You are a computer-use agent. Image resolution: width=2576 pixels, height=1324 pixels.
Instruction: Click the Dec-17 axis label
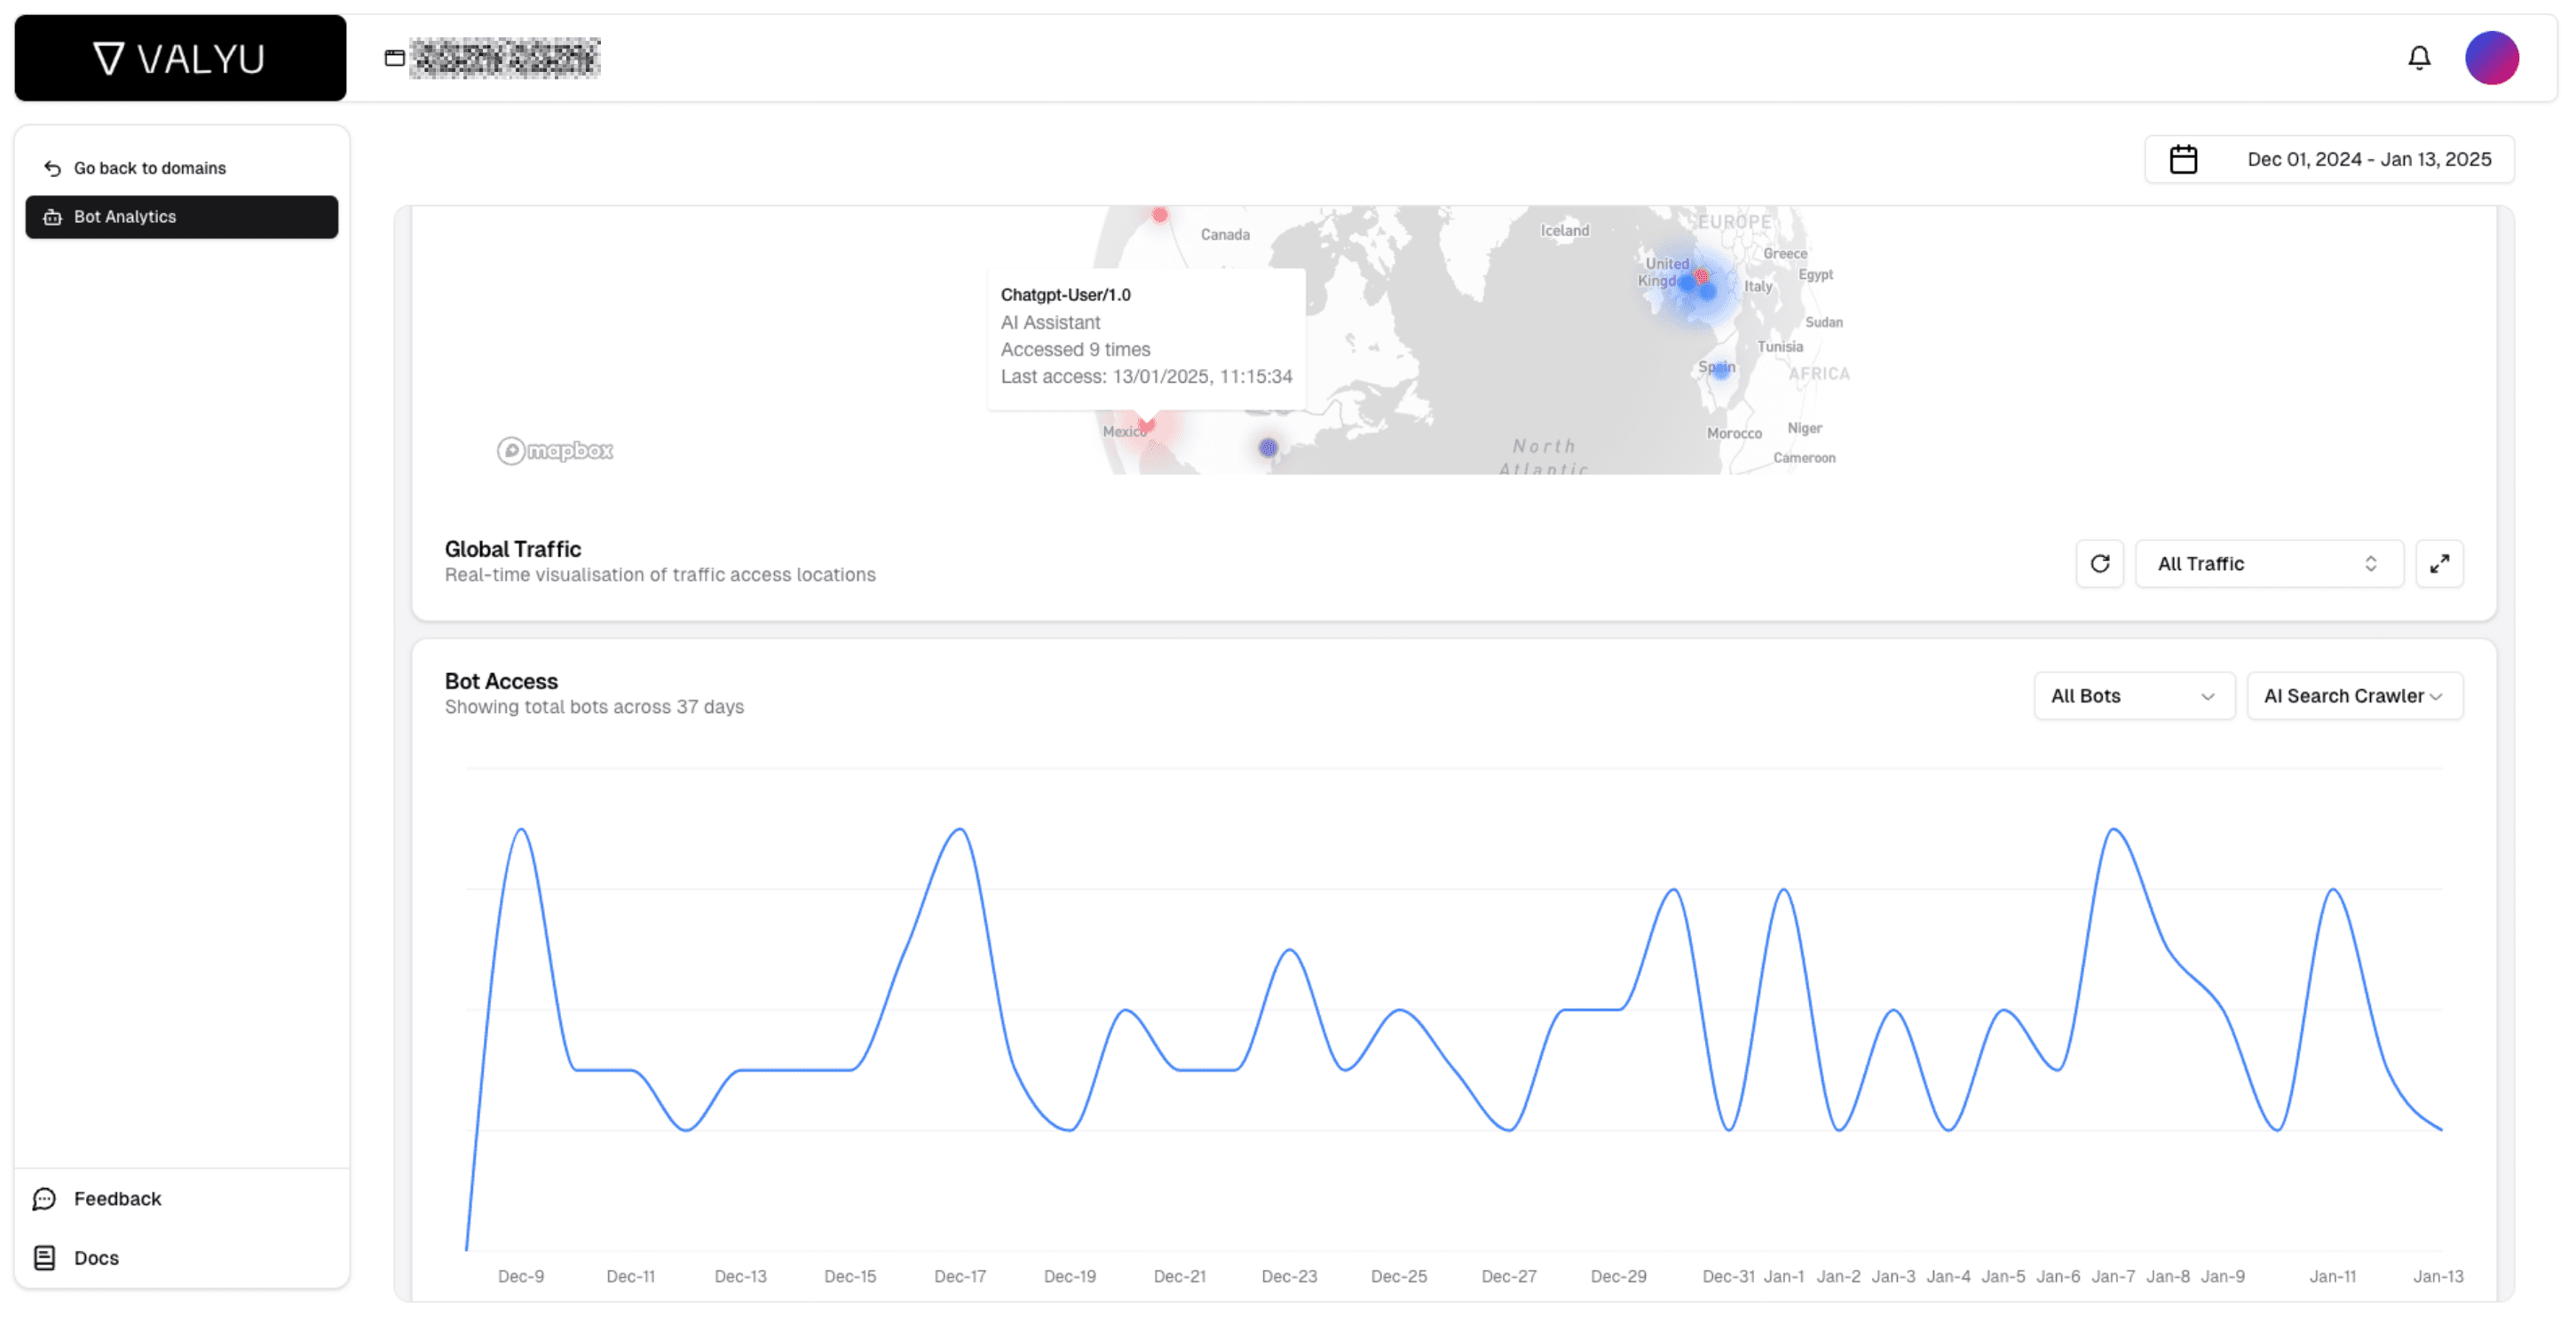(960, 1276)
